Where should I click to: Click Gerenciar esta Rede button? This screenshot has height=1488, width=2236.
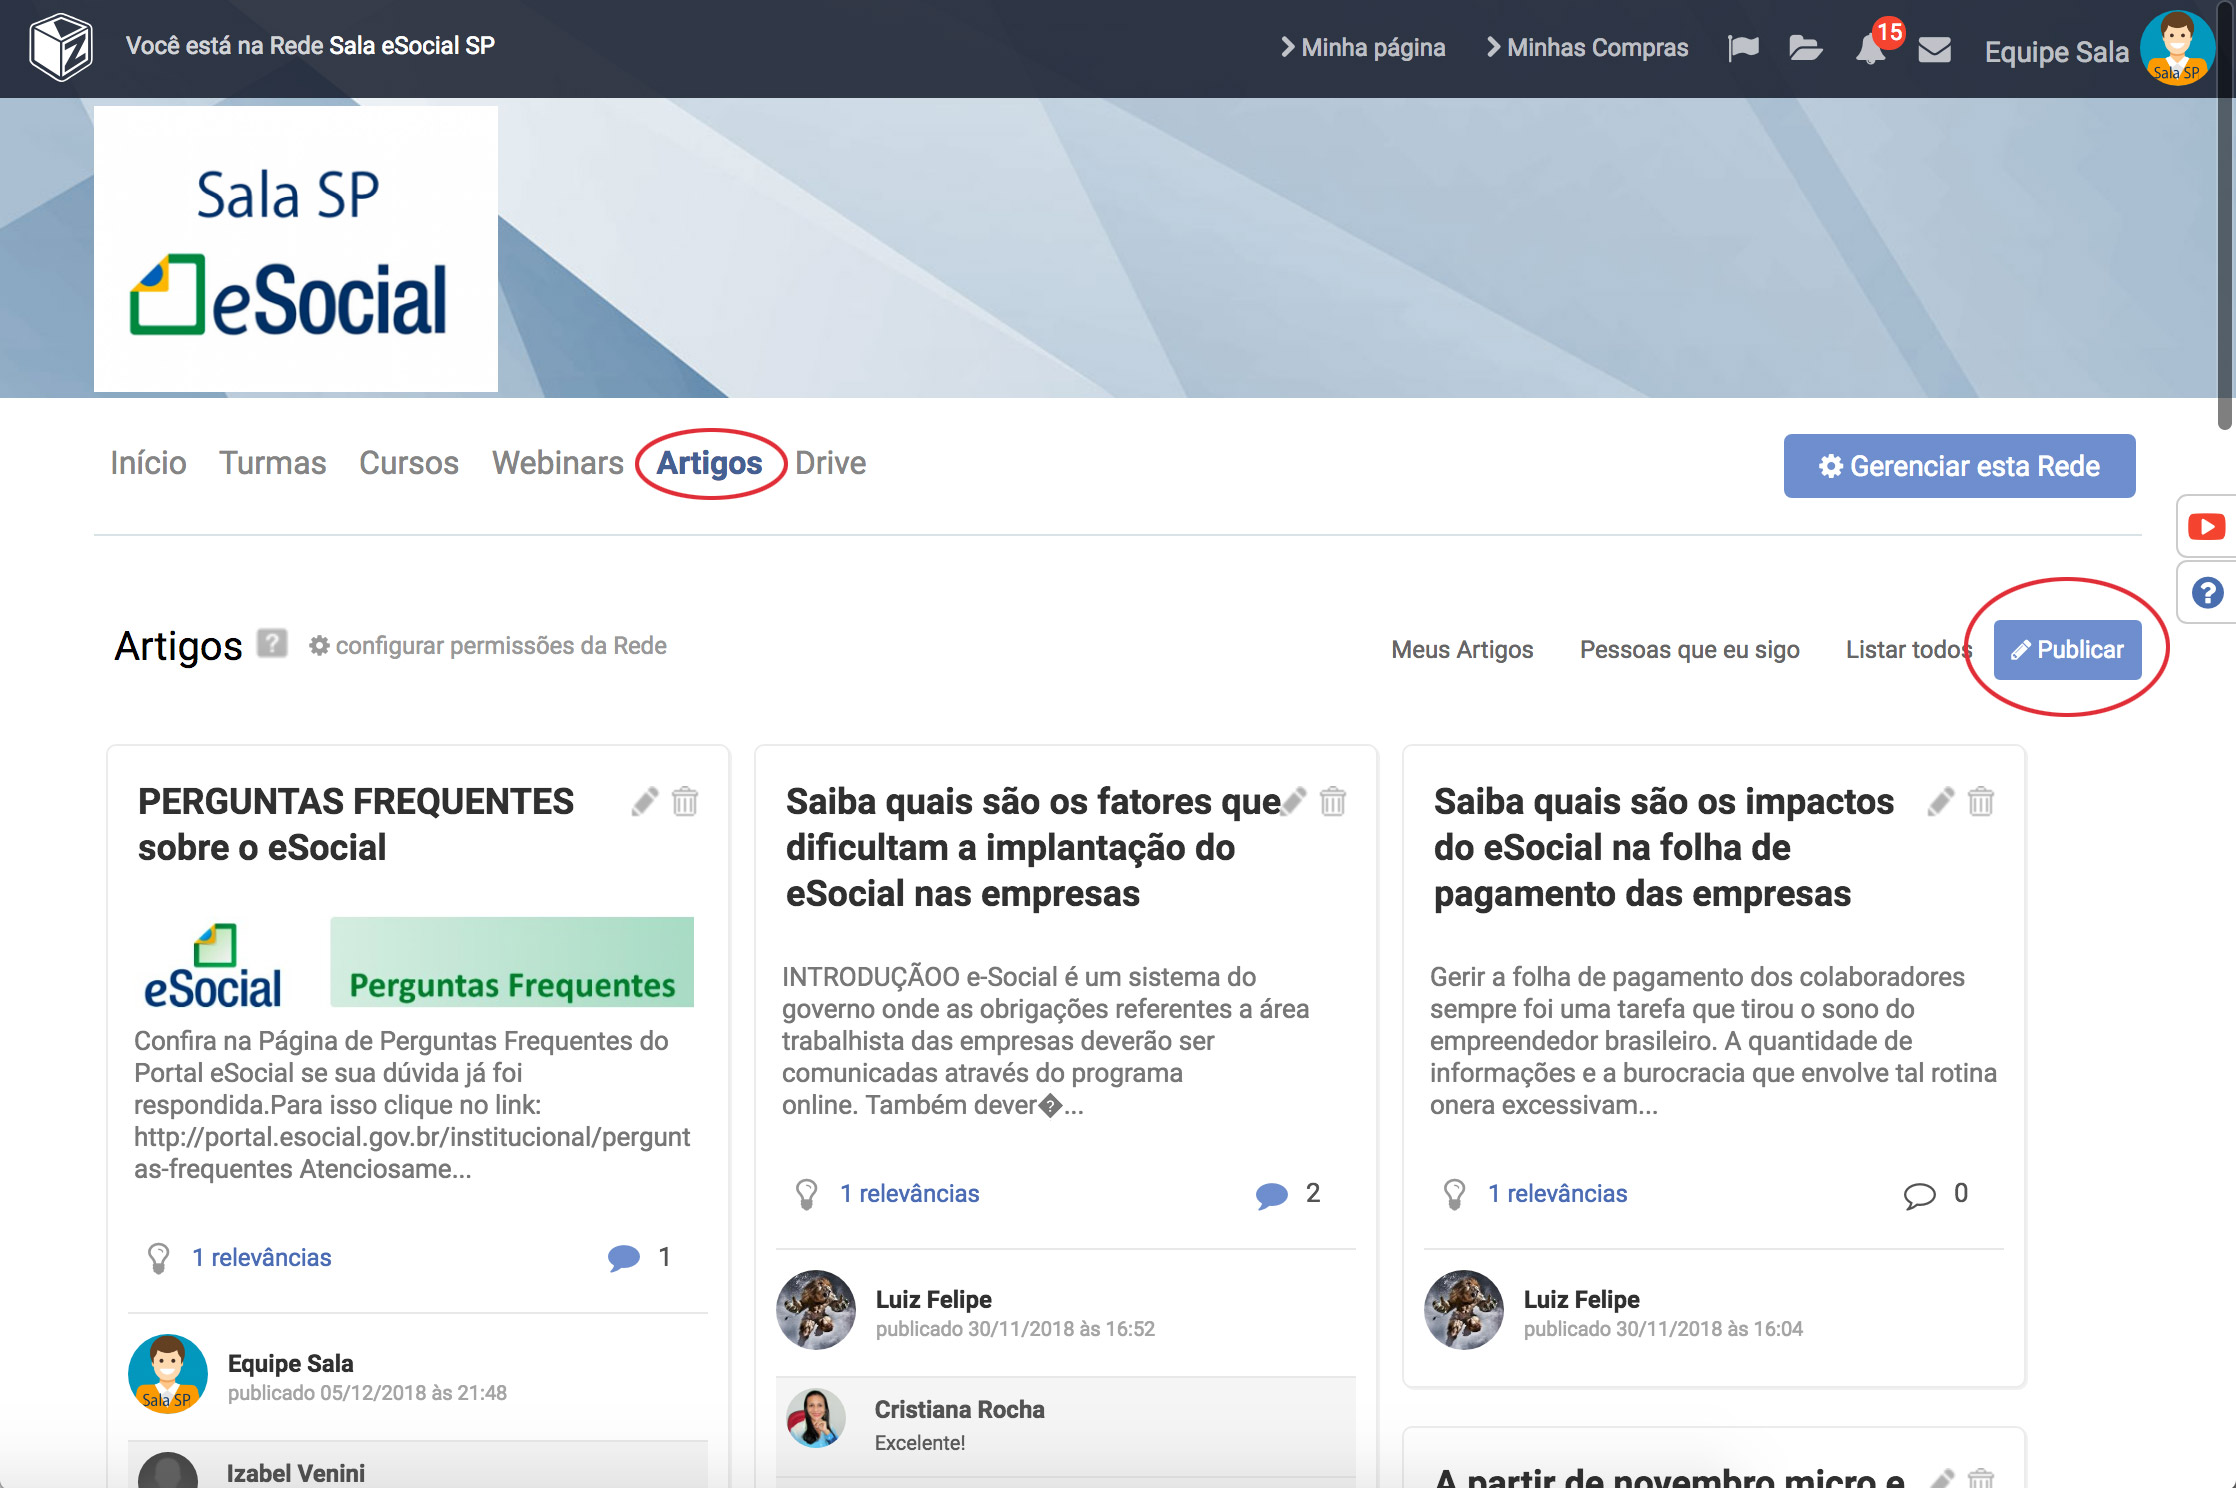coord(1959,466)
